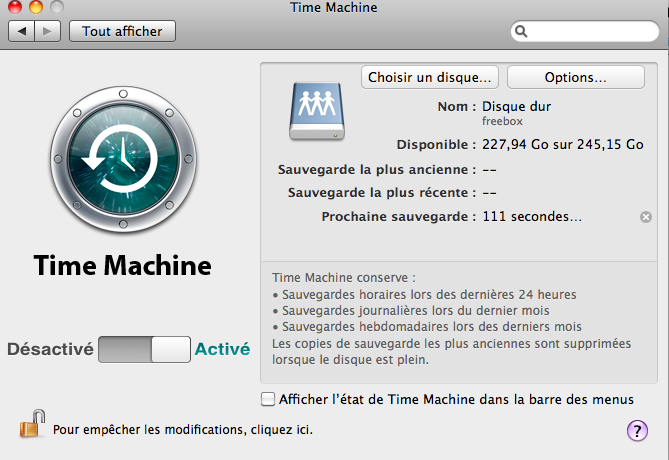Click the "Pour empêcher les modifications" text
669x460 pixels.
tap(182, 430)
